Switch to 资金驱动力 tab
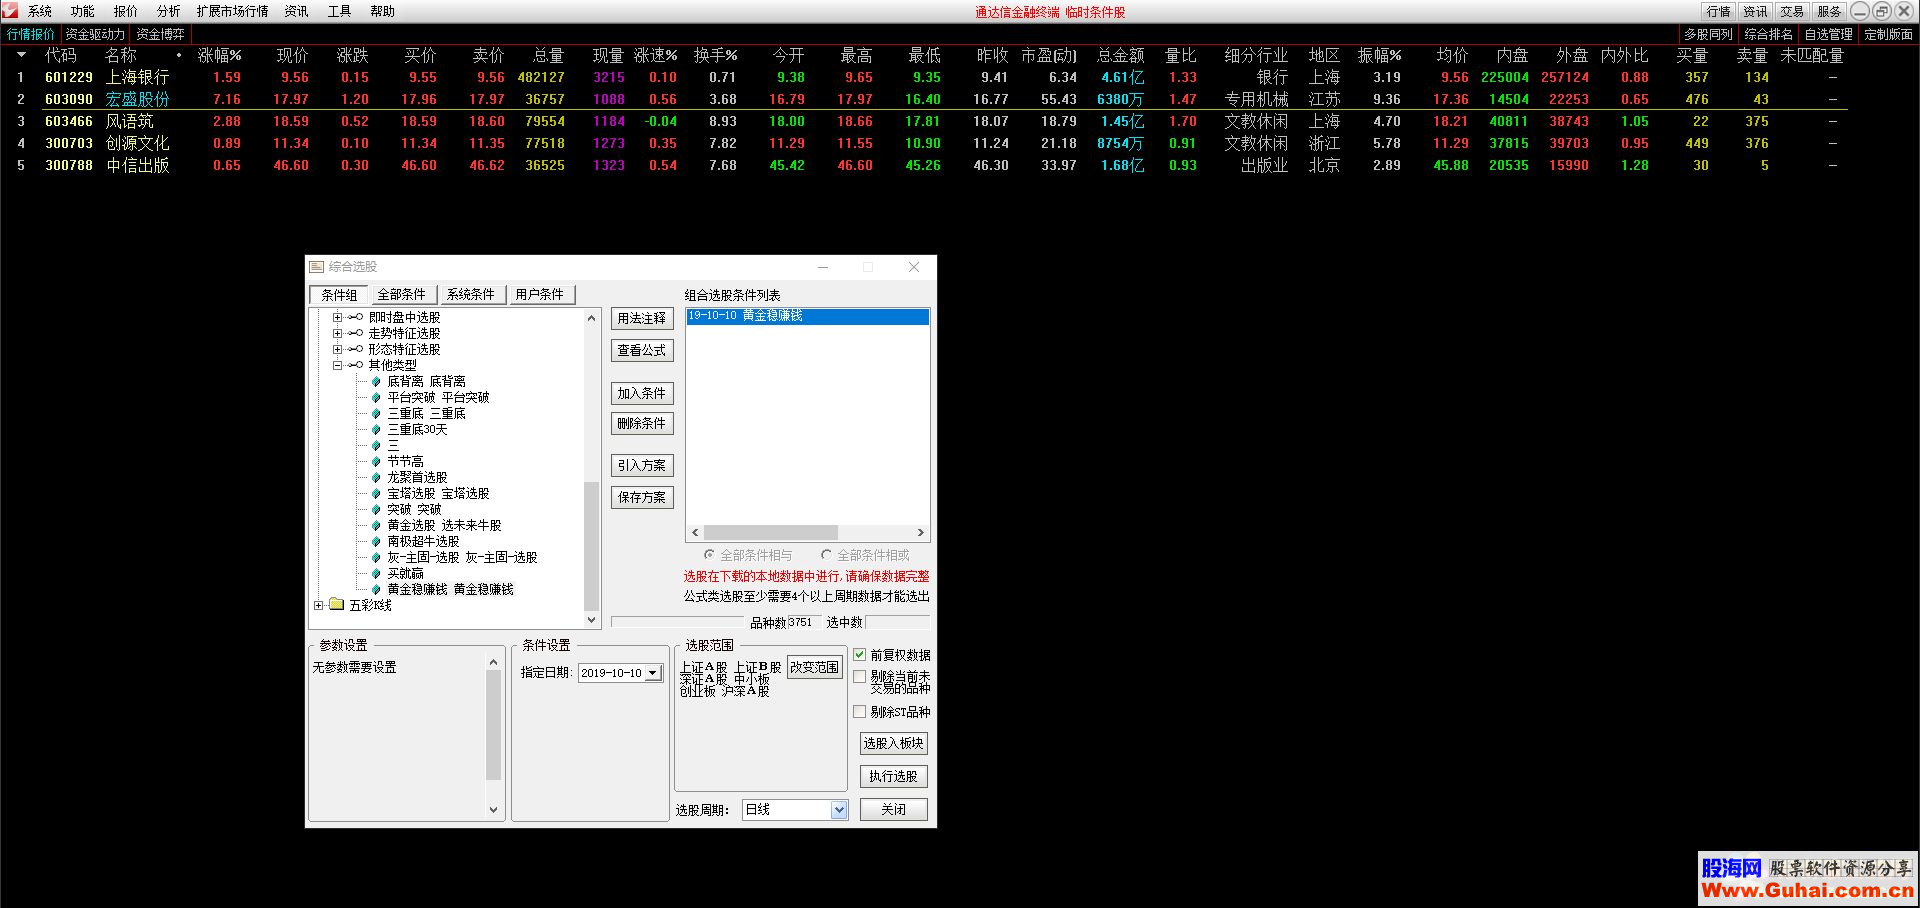1920x908 pixels. (95, 34)
